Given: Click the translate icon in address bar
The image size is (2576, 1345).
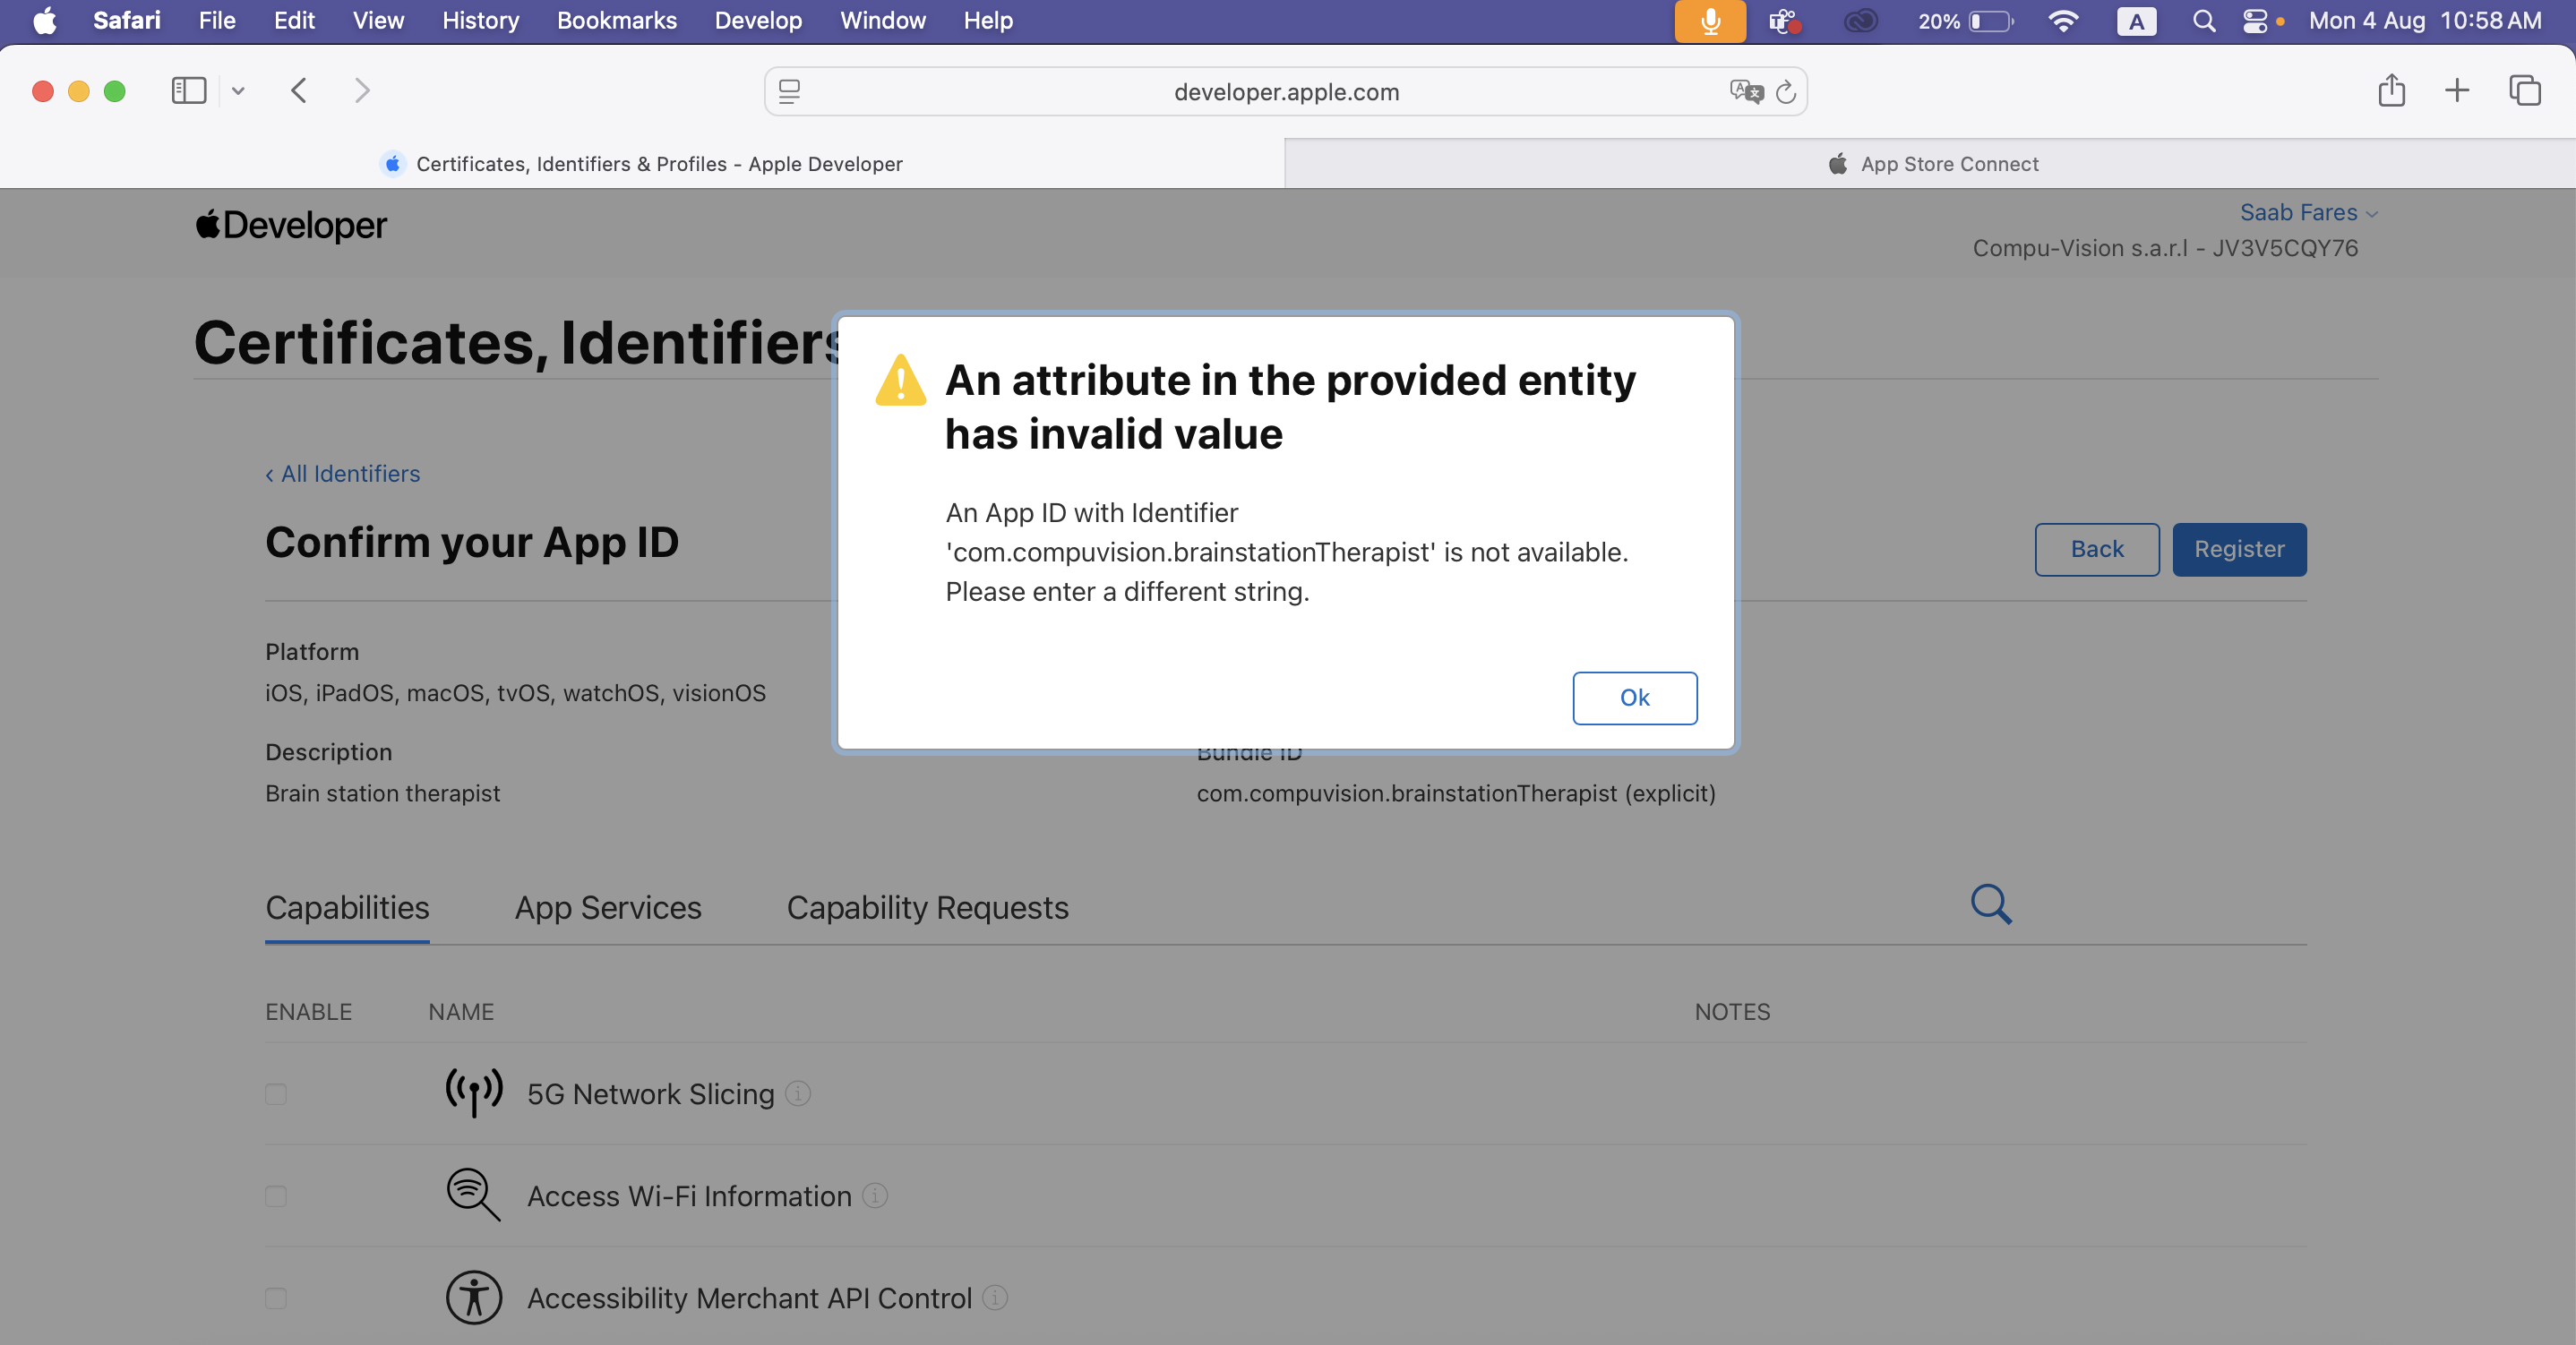Looking at the screenshot, I should click(1745, 92).
